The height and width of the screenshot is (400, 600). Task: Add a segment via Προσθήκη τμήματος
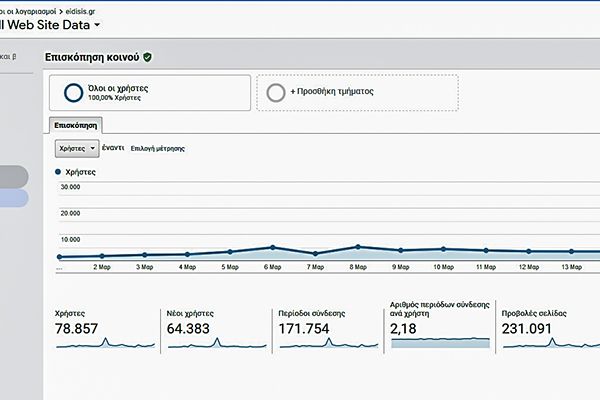pyautogui.click(x=357, y=92)
